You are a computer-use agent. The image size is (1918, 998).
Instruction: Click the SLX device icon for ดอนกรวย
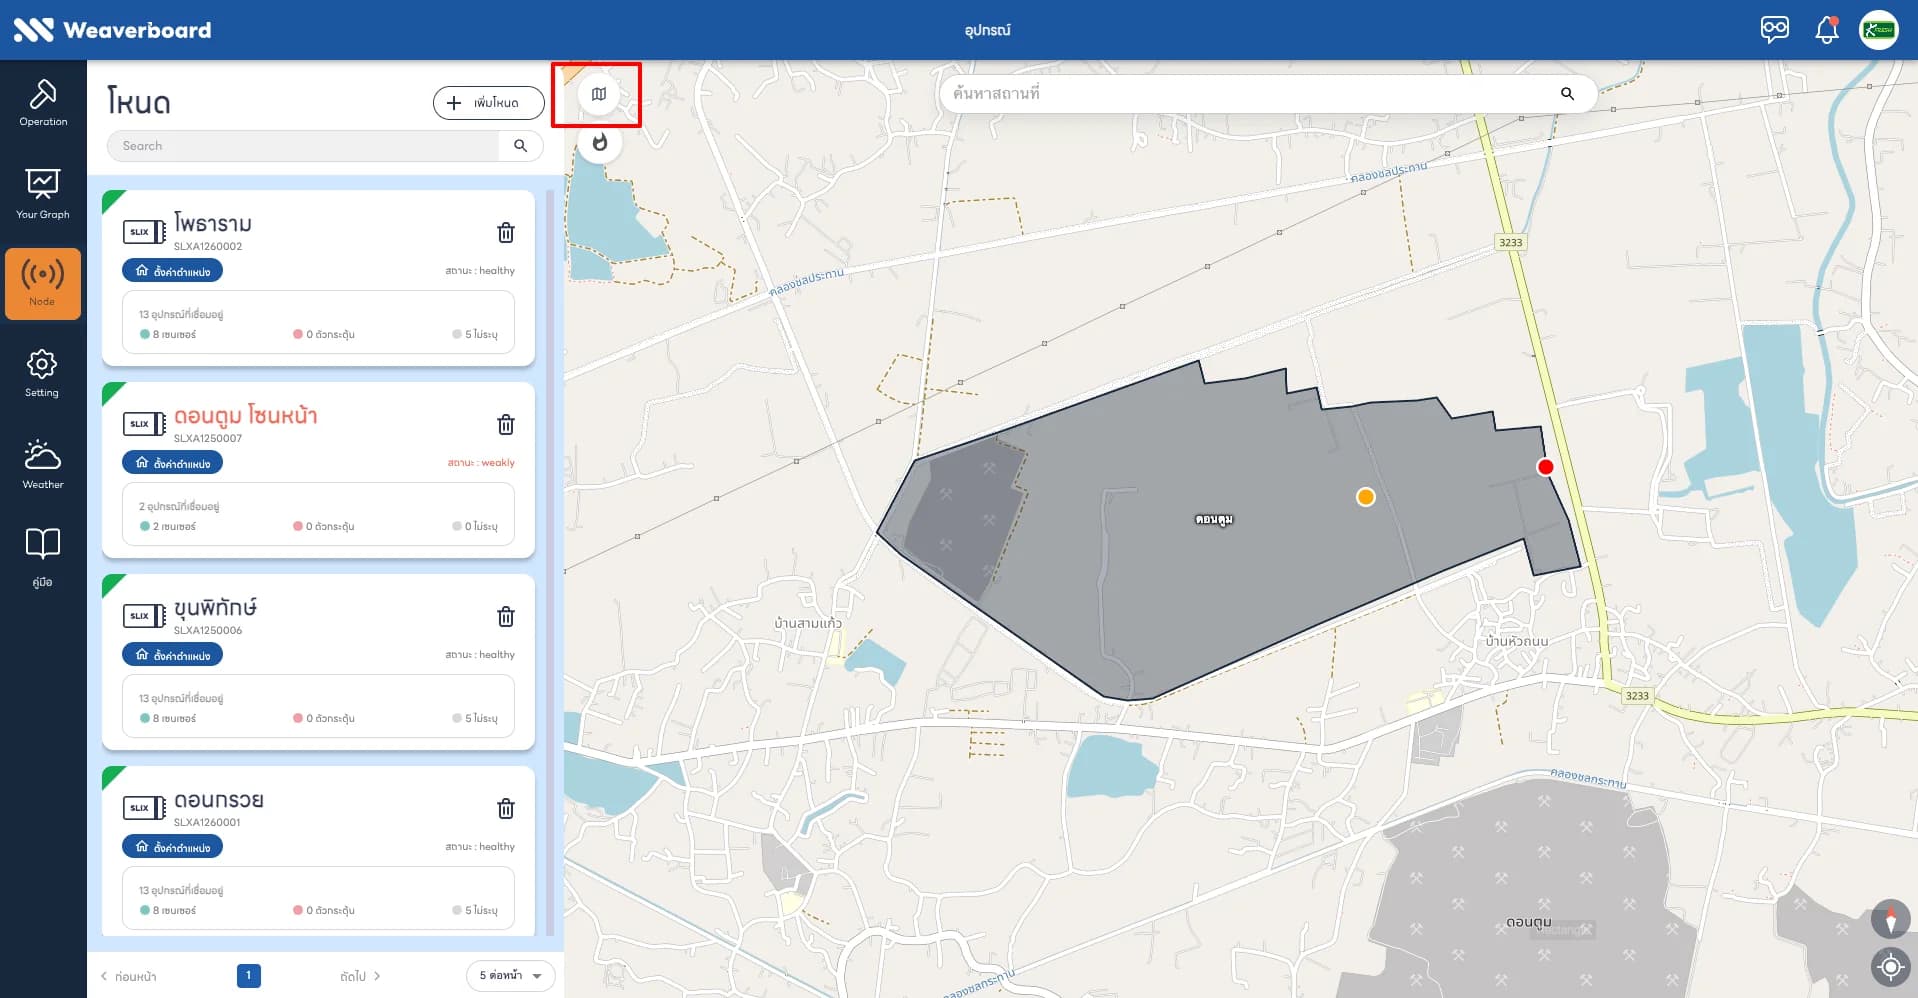[145, 808]
